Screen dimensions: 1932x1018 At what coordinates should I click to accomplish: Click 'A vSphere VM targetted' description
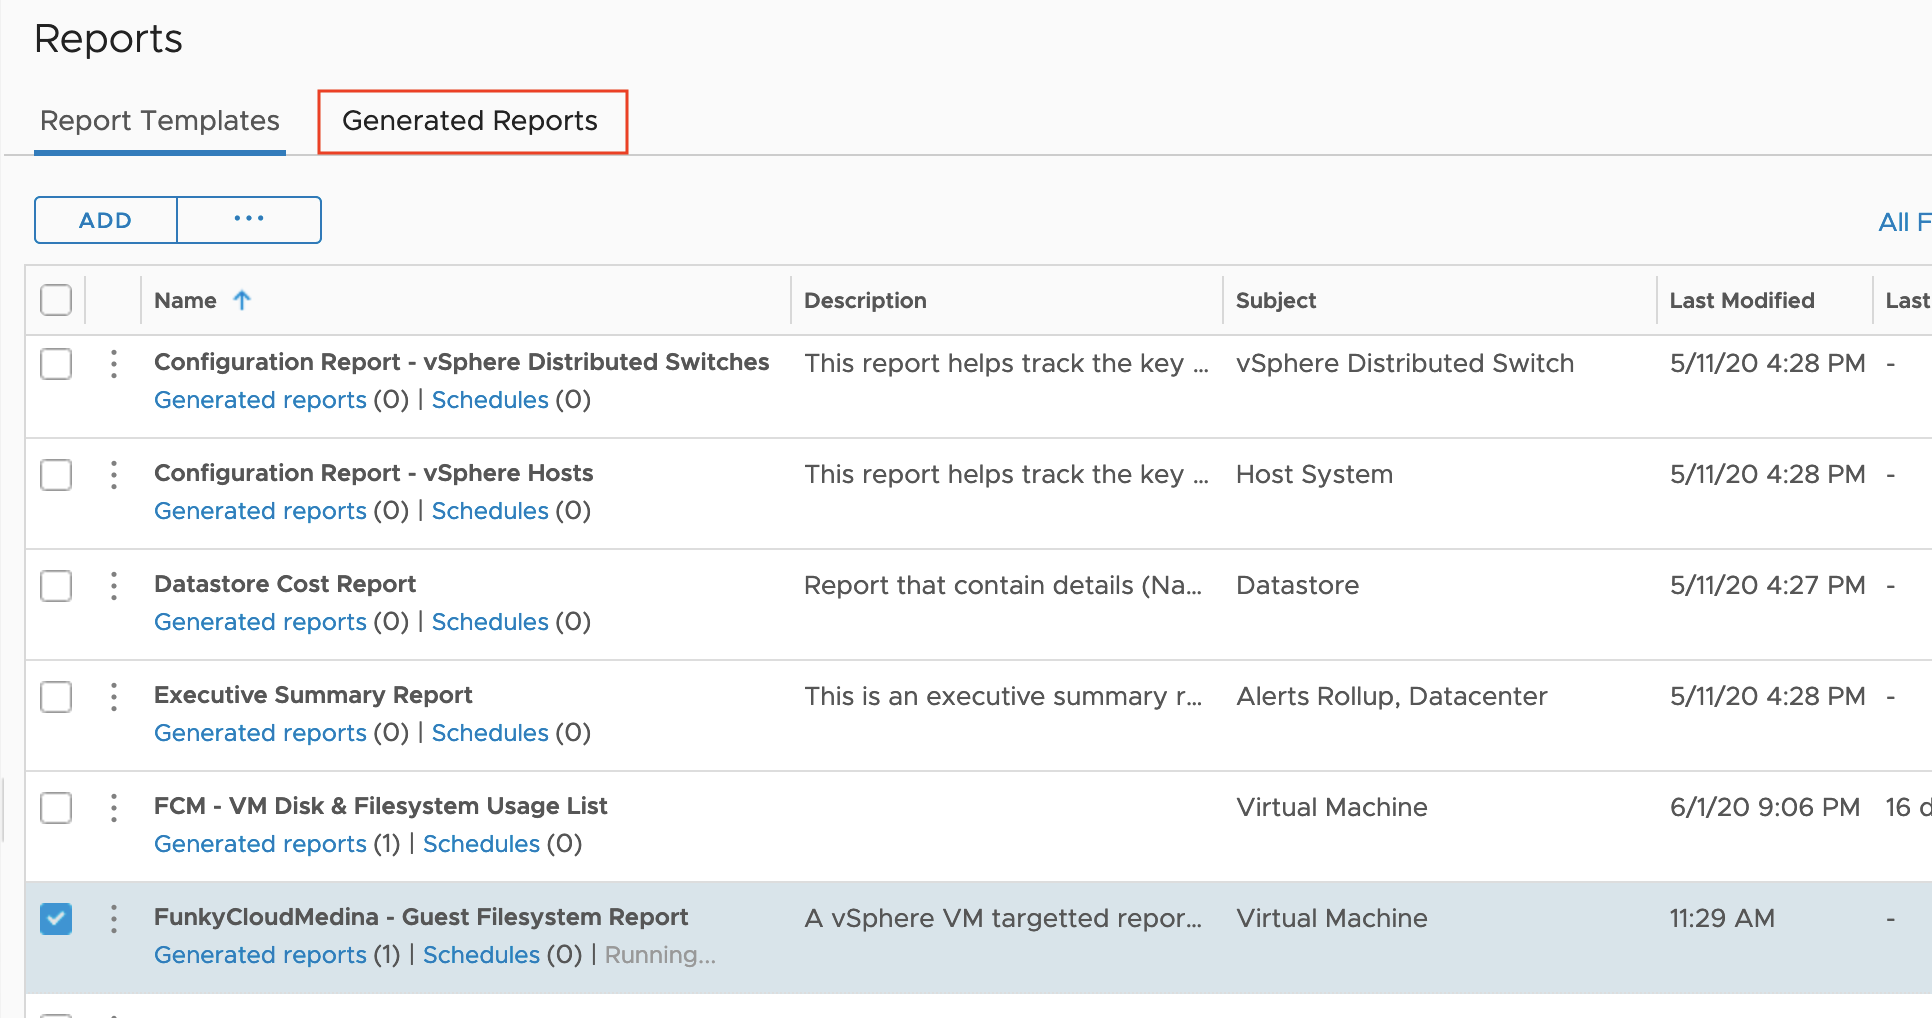1003,918
